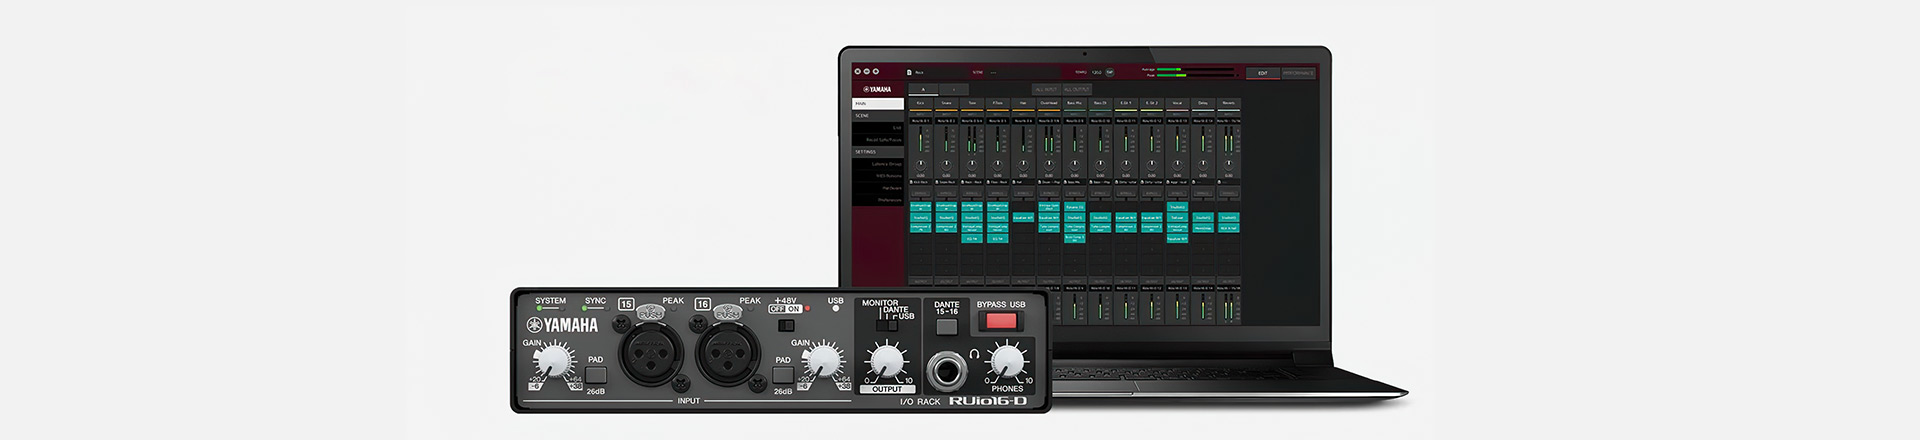Open Scene List in the sidebar
The width and height of the screenshot is (1920, 440).
(x=877, y=128)
